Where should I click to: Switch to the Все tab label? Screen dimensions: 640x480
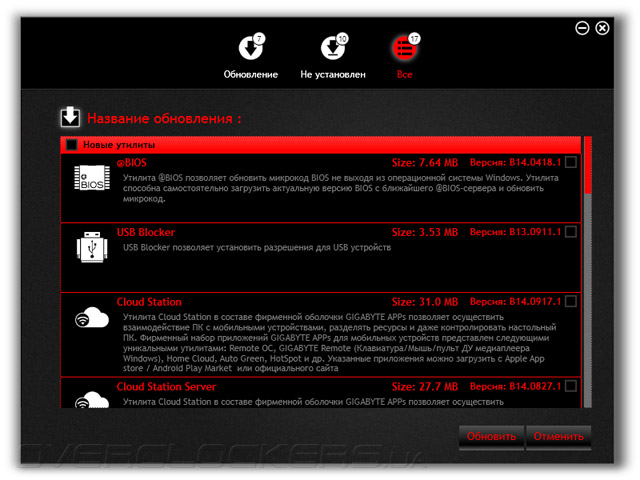click(x=404, y=75)
